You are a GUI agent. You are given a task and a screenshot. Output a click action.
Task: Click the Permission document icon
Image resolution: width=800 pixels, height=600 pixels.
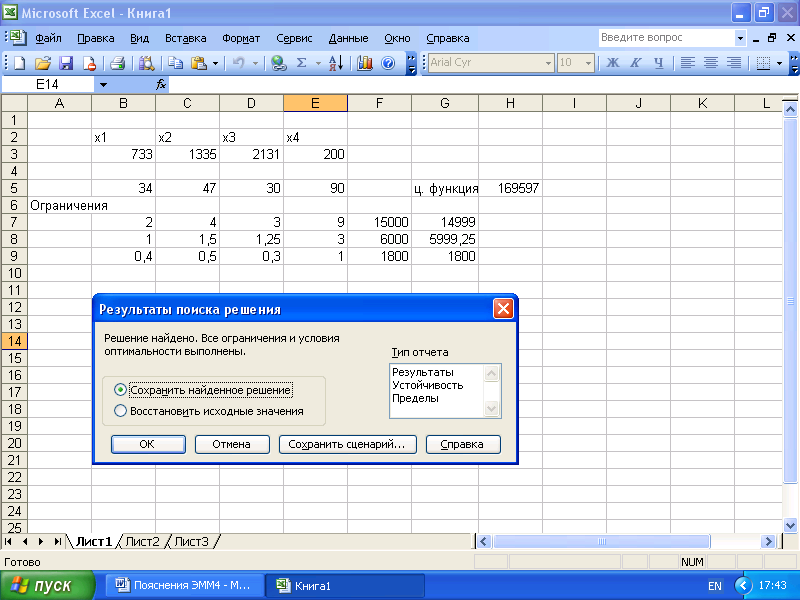point(89,63)
